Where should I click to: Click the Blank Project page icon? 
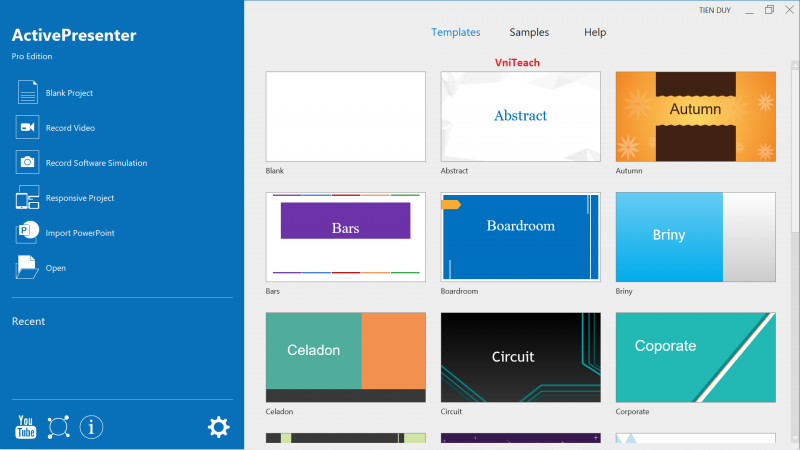click(27, 92)
